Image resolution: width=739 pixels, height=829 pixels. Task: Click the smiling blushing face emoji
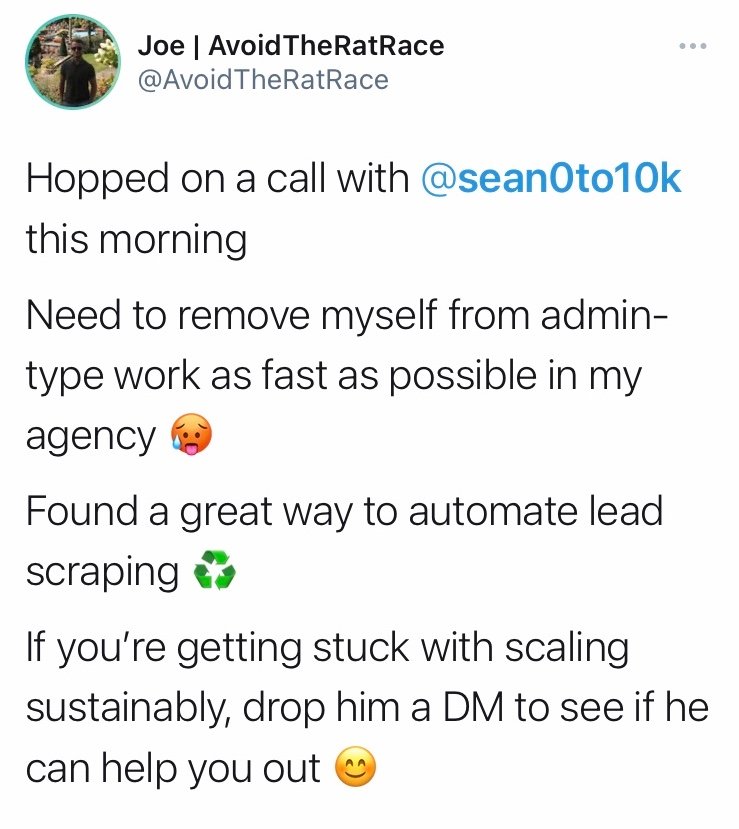[356, 767]
